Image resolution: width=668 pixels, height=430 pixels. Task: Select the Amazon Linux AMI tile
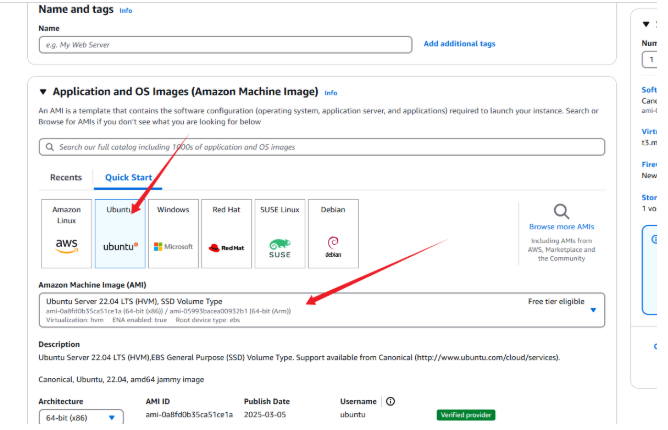(66, 234)
